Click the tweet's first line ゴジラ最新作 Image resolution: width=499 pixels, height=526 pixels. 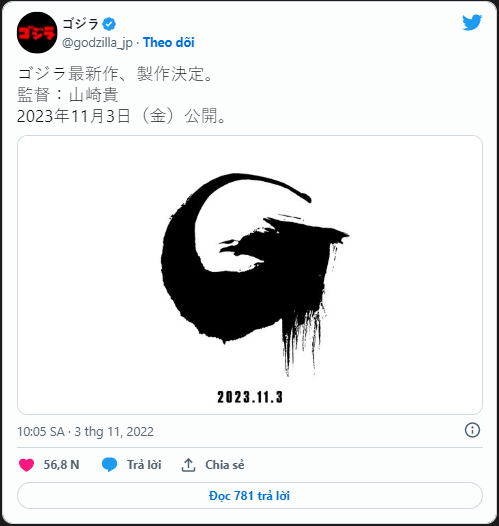click(x=116, y=74)
